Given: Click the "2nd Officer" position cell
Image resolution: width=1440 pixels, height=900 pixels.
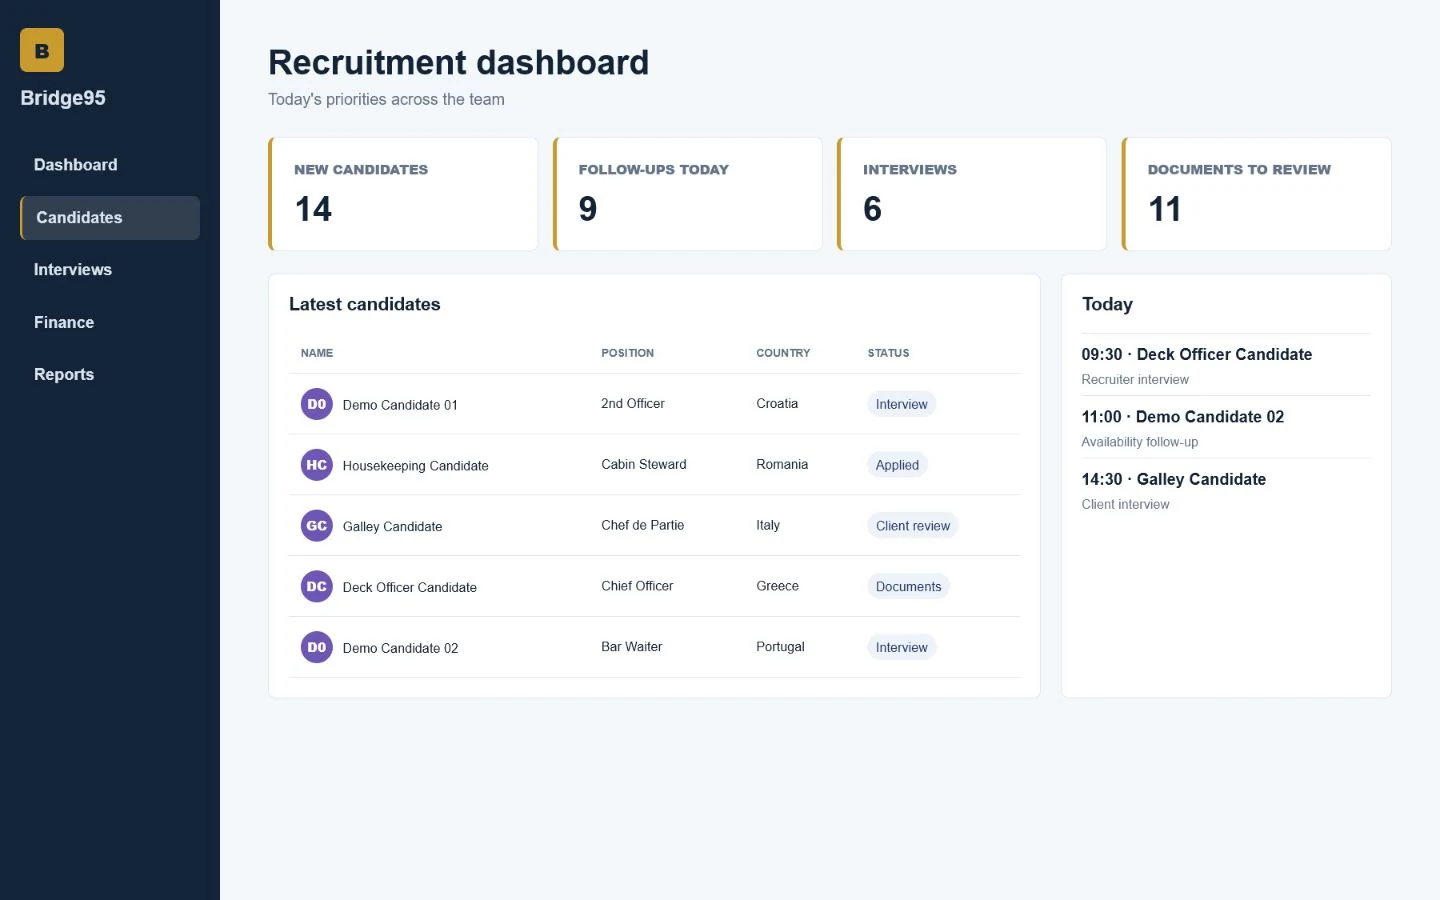Looking at the screenshot, I should [x=633, y=404].
